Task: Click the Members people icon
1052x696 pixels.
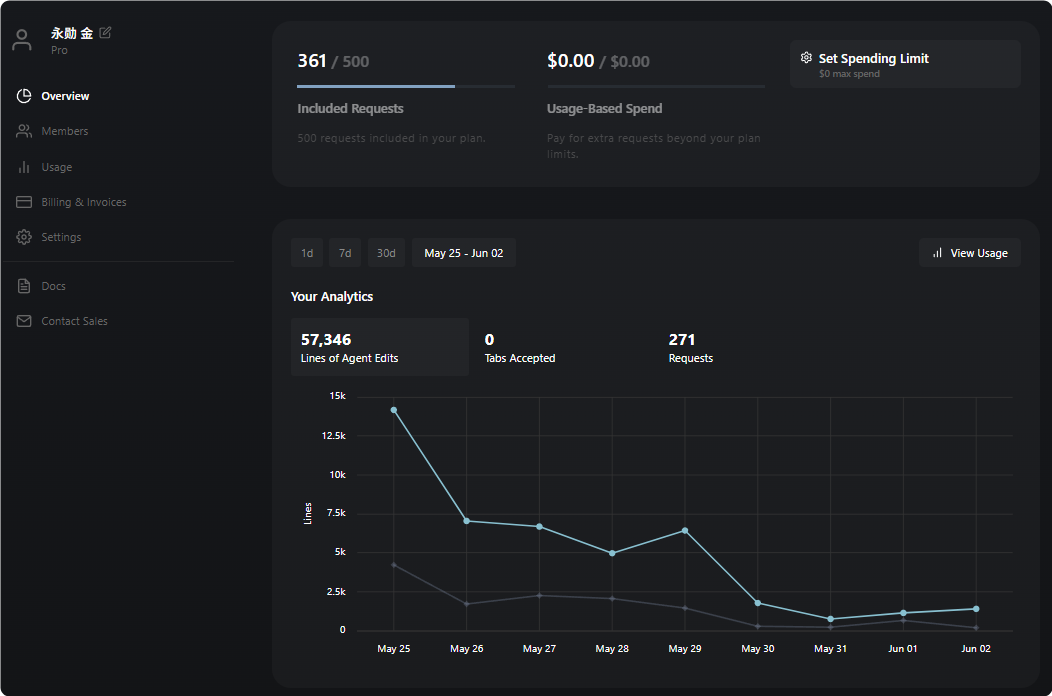Action: pyautogui.click(x=24, y=131)
